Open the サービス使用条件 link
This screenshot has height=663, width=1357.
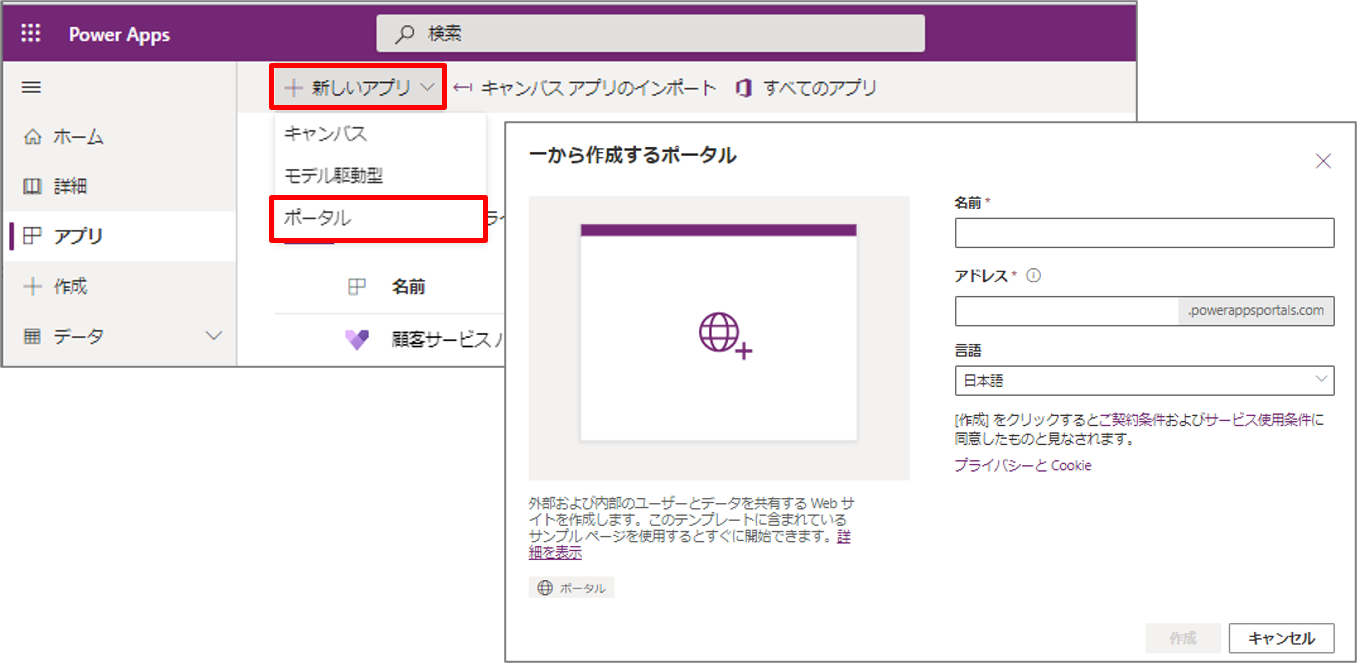coord(1259,420)
